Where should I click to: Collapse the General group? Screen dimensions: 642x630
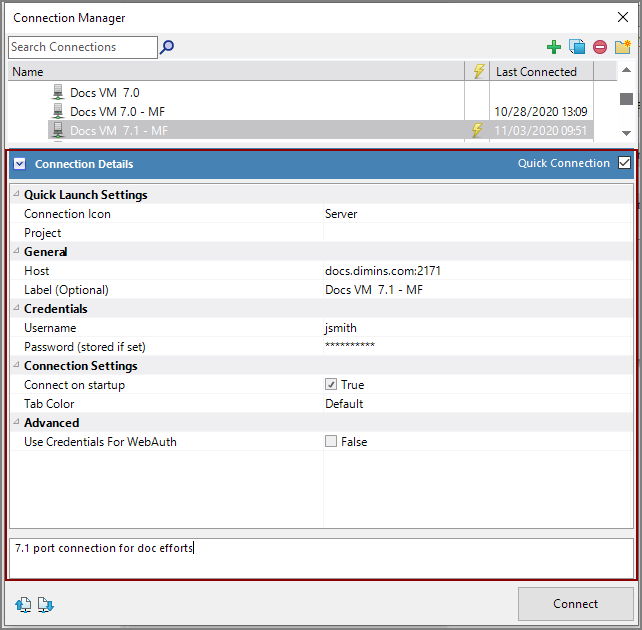coord(16,251)
